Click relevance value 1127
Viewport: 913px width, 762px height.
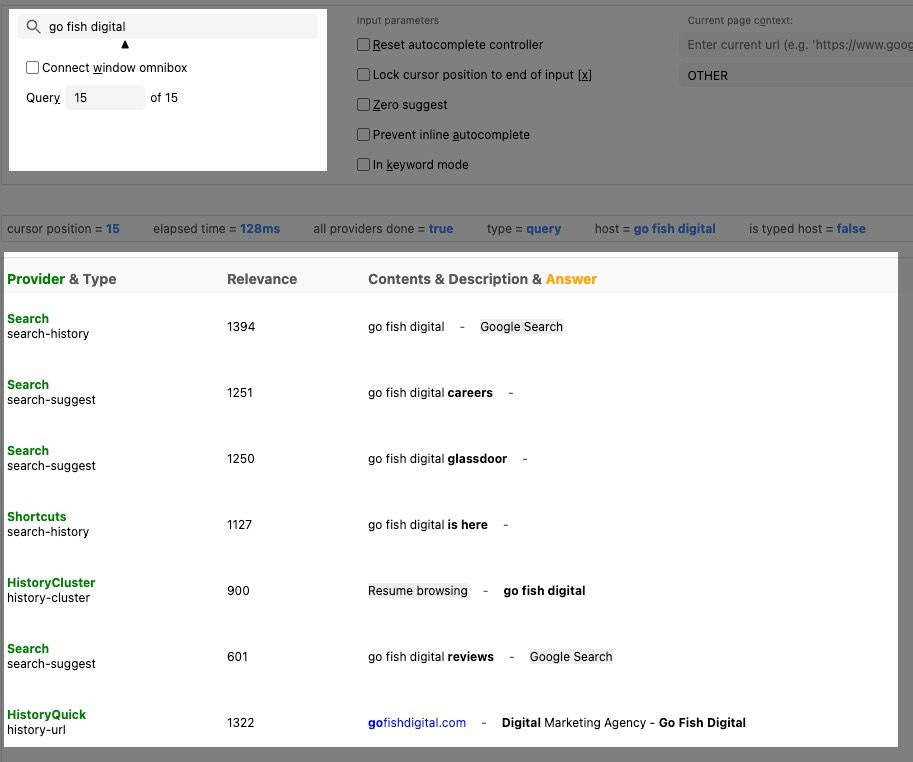(x=239, y=525)
